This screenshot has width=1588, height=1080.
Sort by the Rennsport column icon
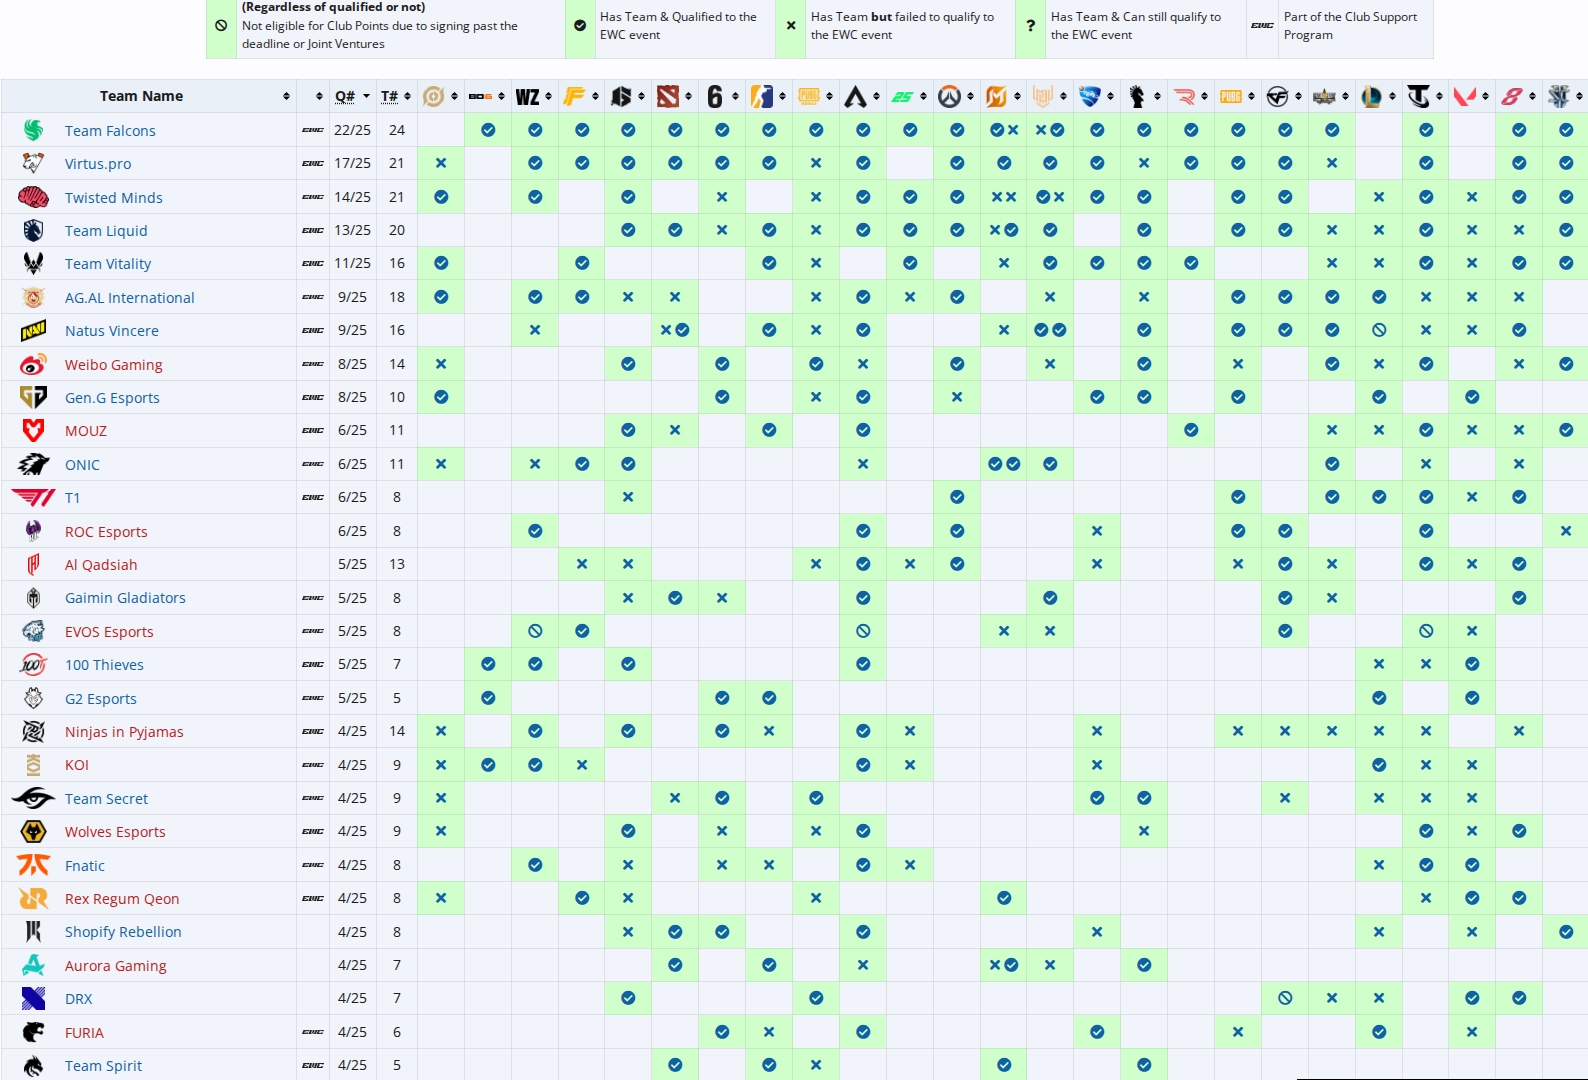[1184, 96]
